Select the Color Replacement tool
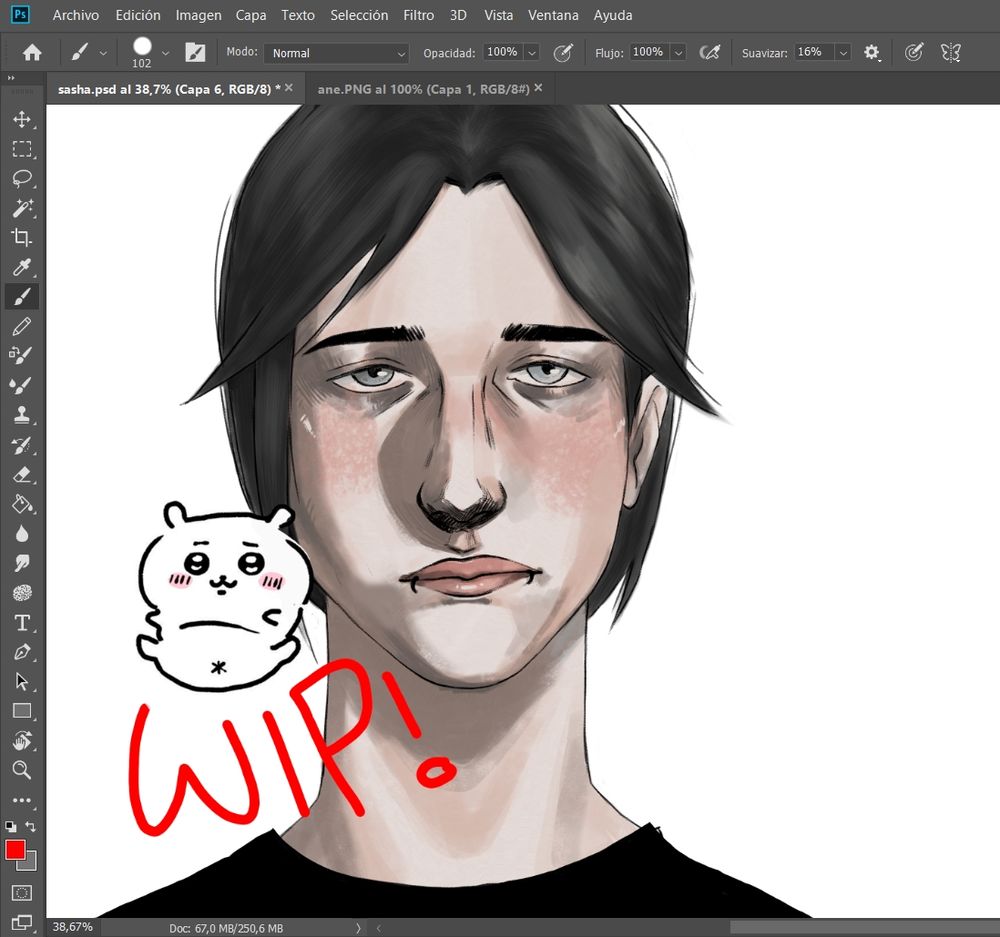 click(x=22, y=355)
